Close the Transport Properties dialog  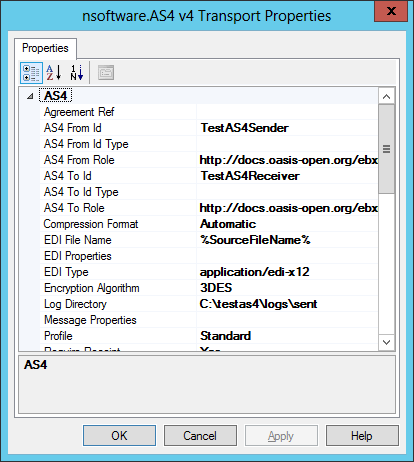point(391,12)
